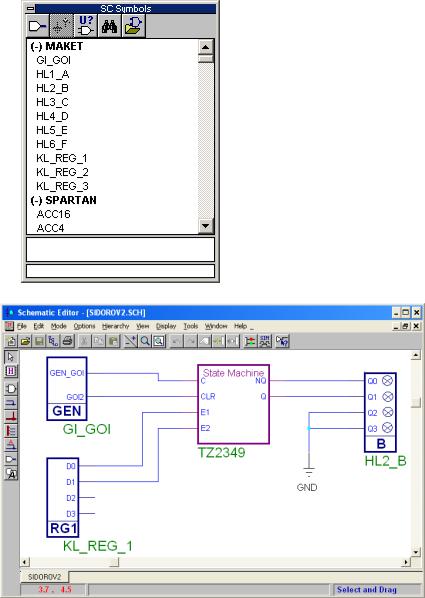Click the open file folder toolbar icon

26,341
